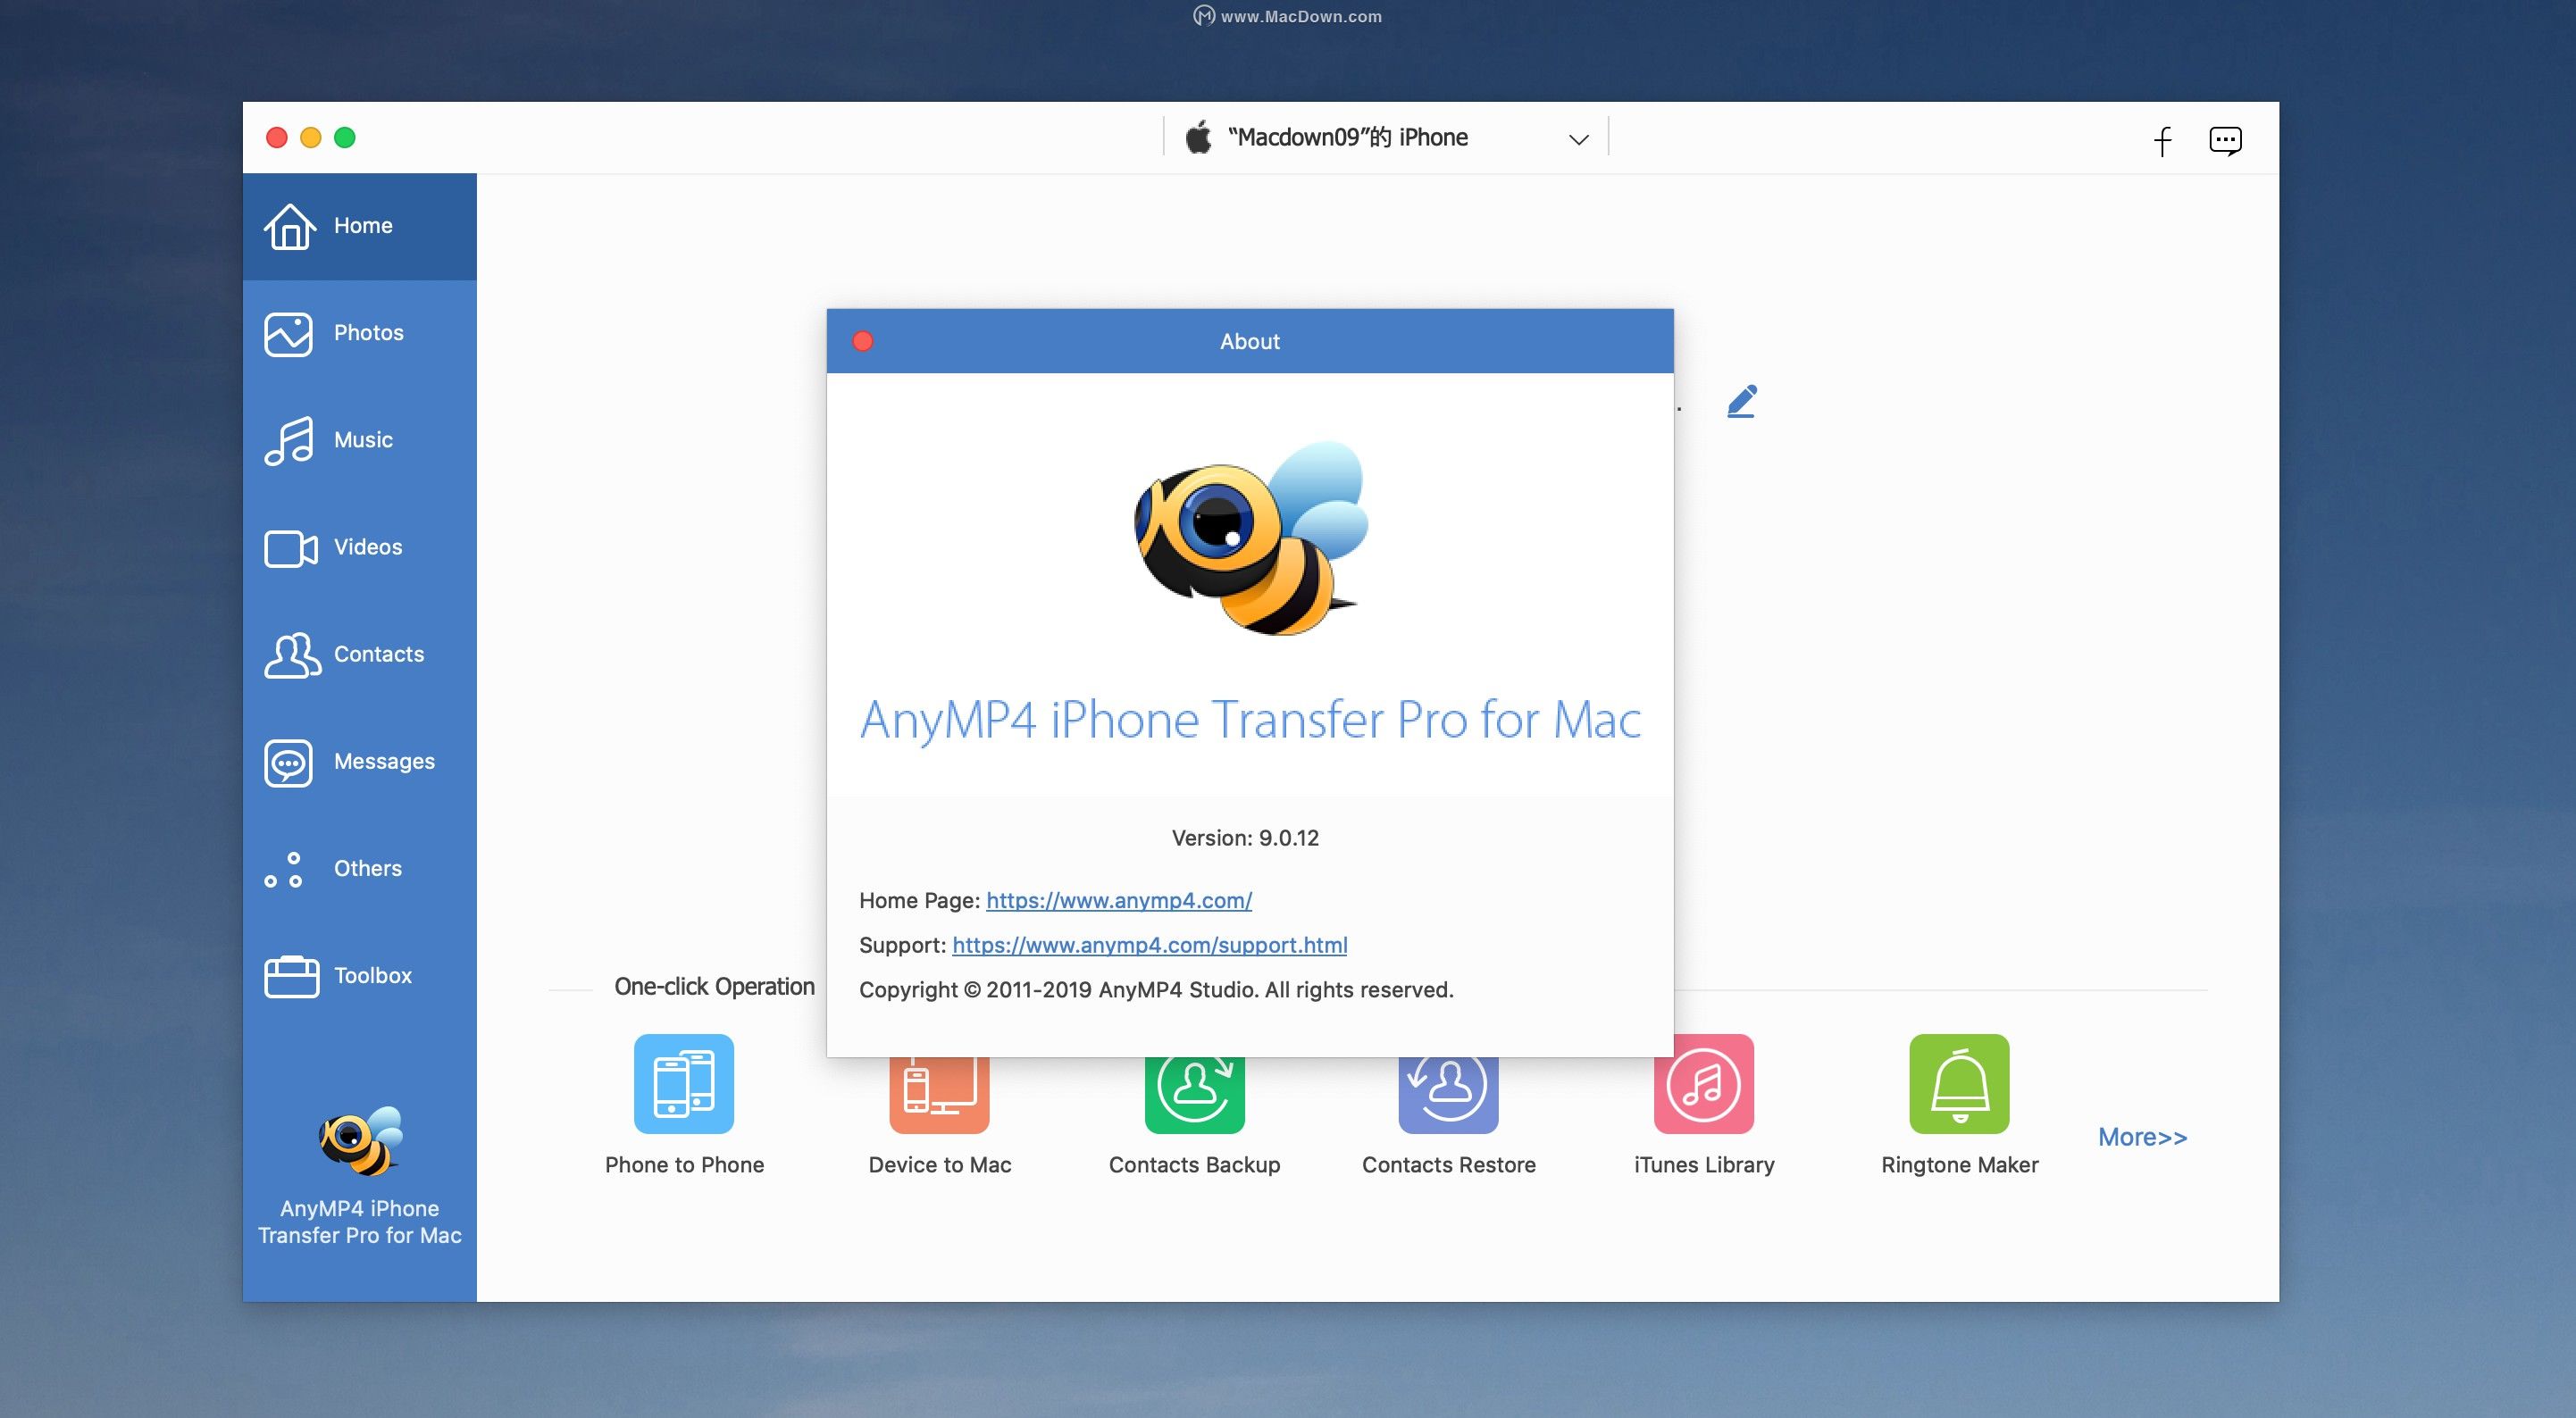Minimize the main window with yellow button

(x=311, y=138)
